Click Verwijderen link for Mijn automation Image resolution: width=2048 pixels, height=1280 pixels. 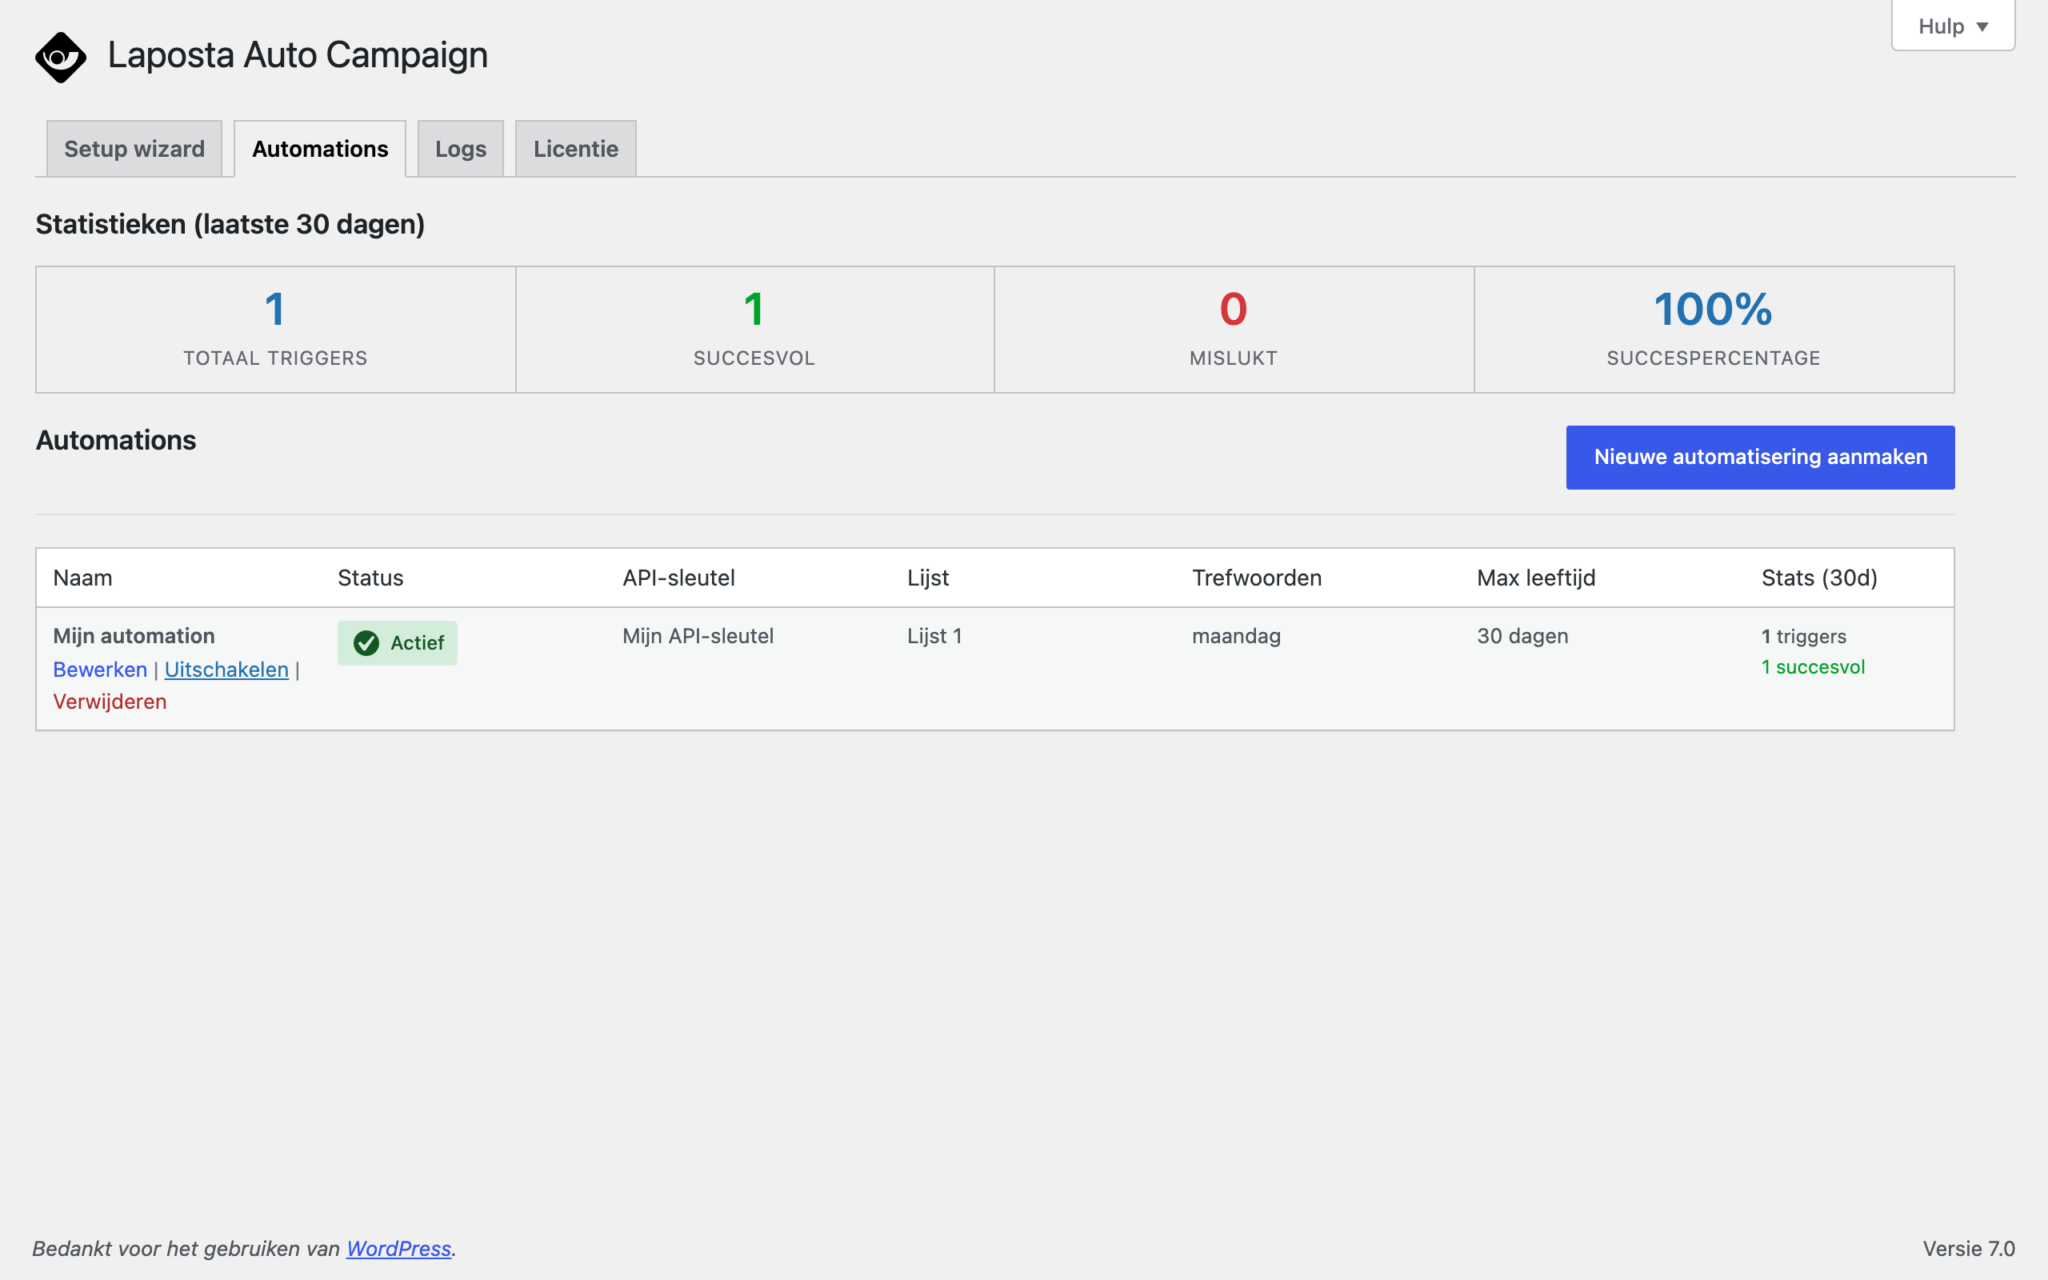(110, 702)
